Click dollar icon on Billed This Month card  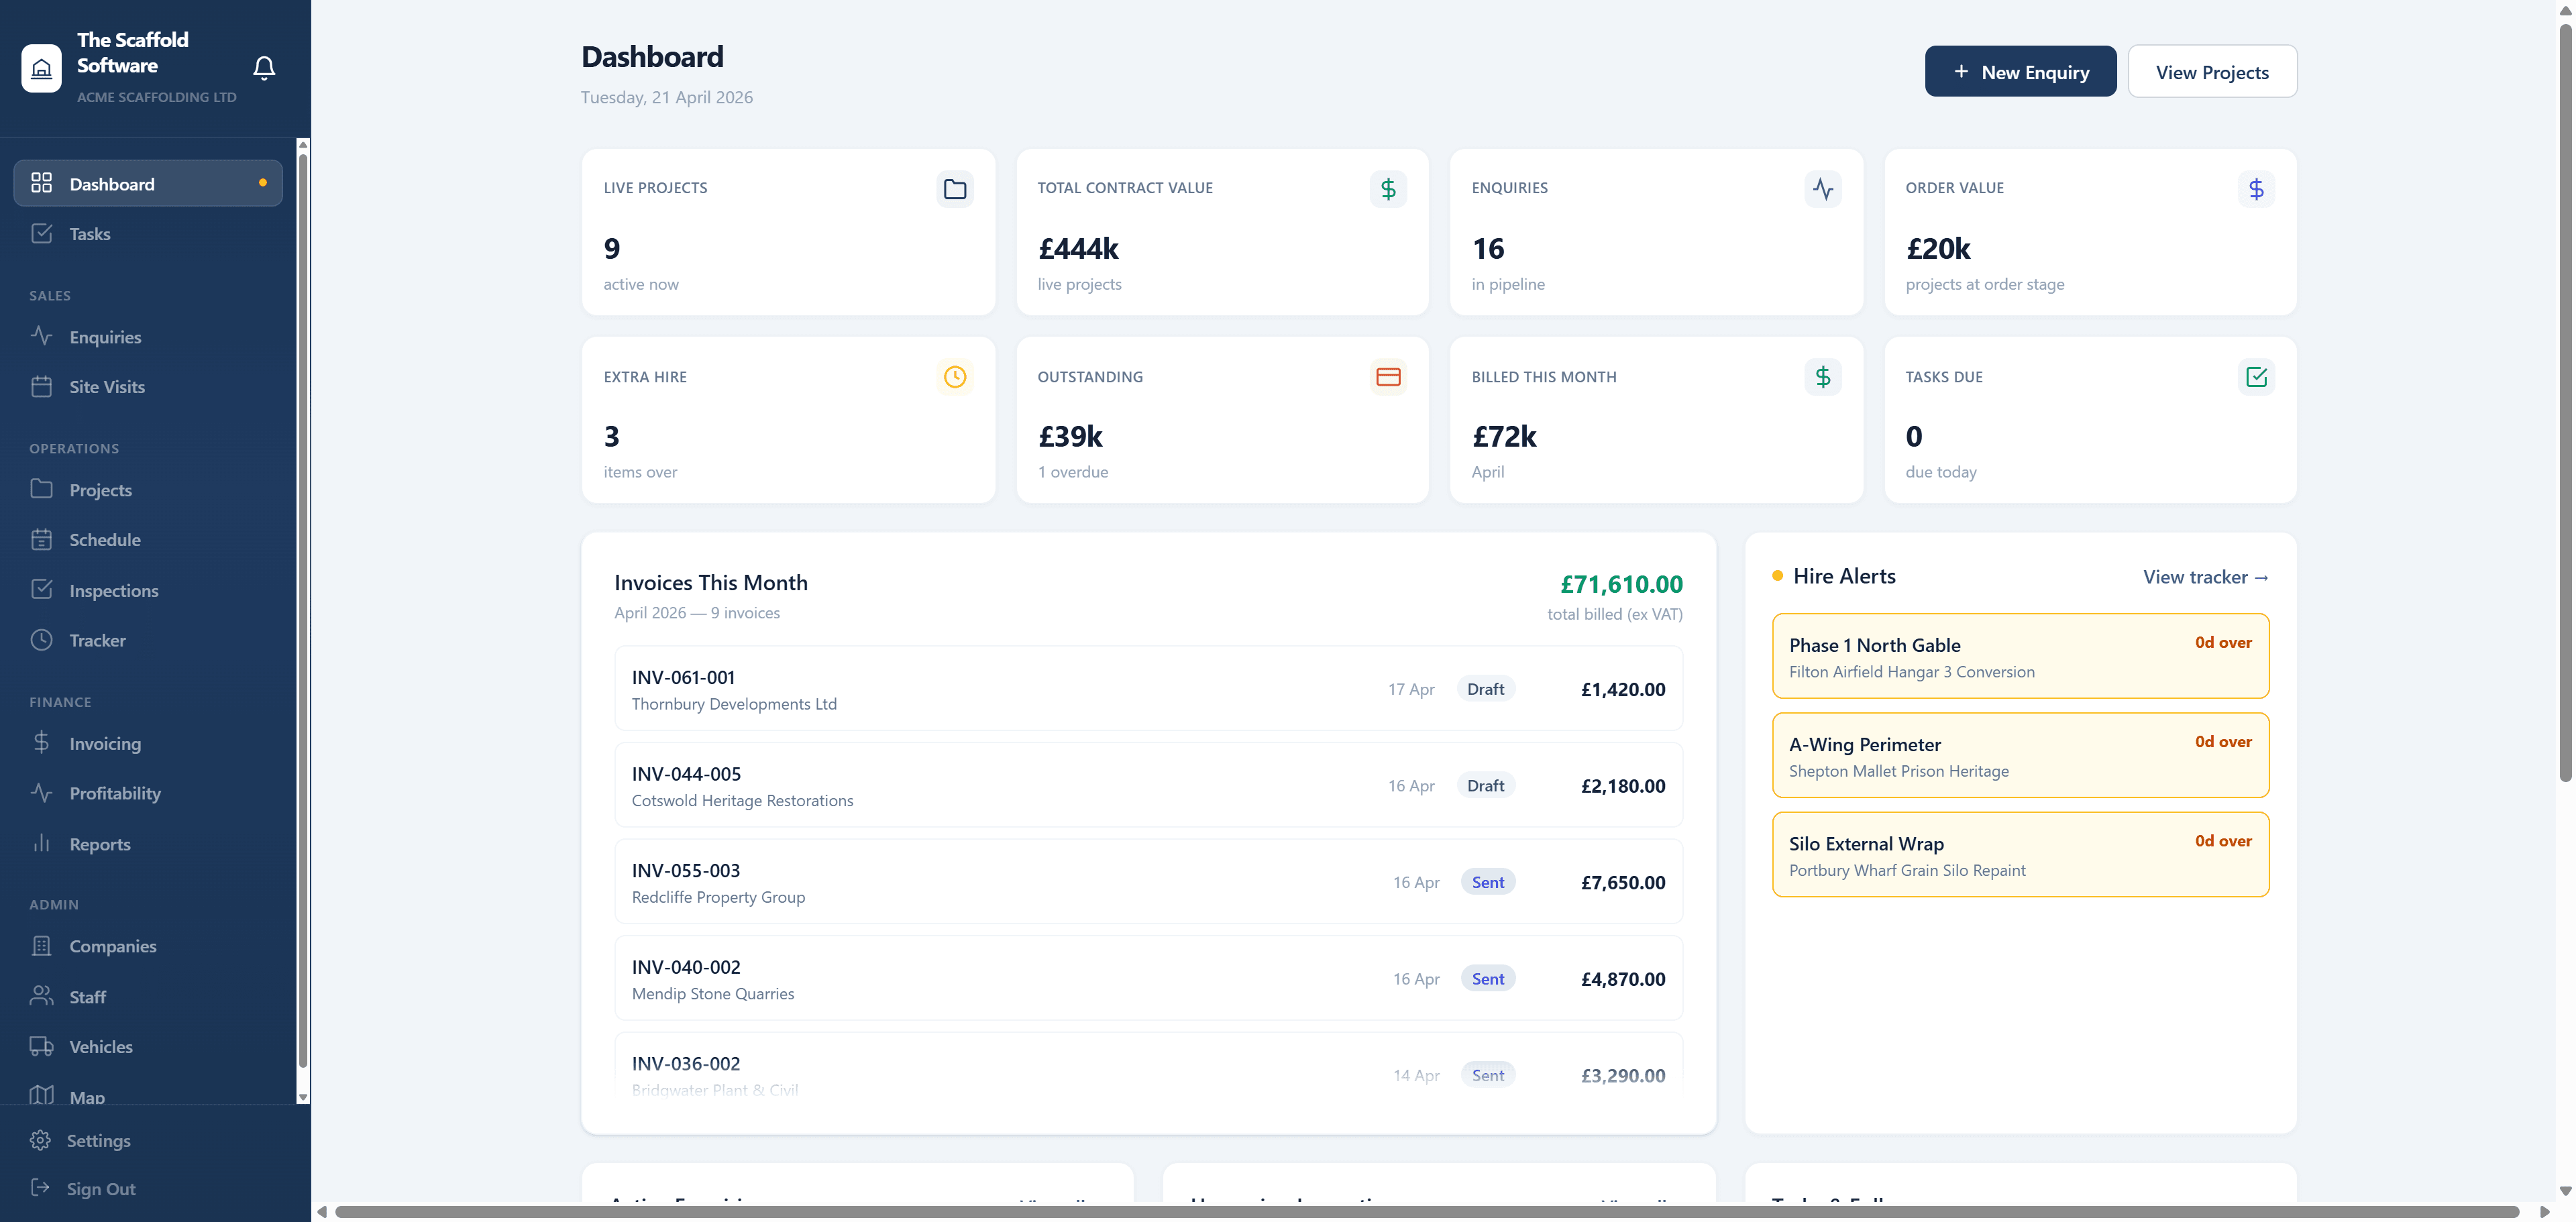click(1822, 377)
